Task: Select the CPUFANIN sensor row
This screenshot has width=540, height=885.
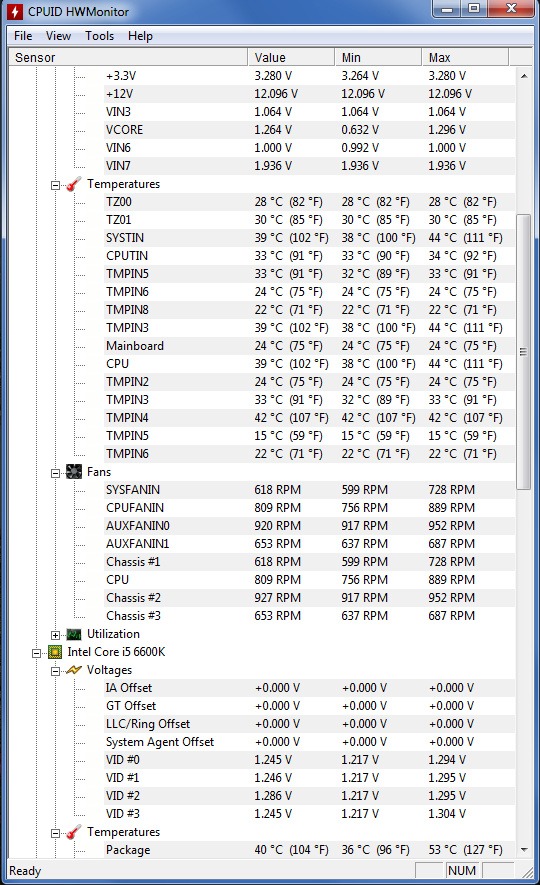Action: tap(262, 507)
